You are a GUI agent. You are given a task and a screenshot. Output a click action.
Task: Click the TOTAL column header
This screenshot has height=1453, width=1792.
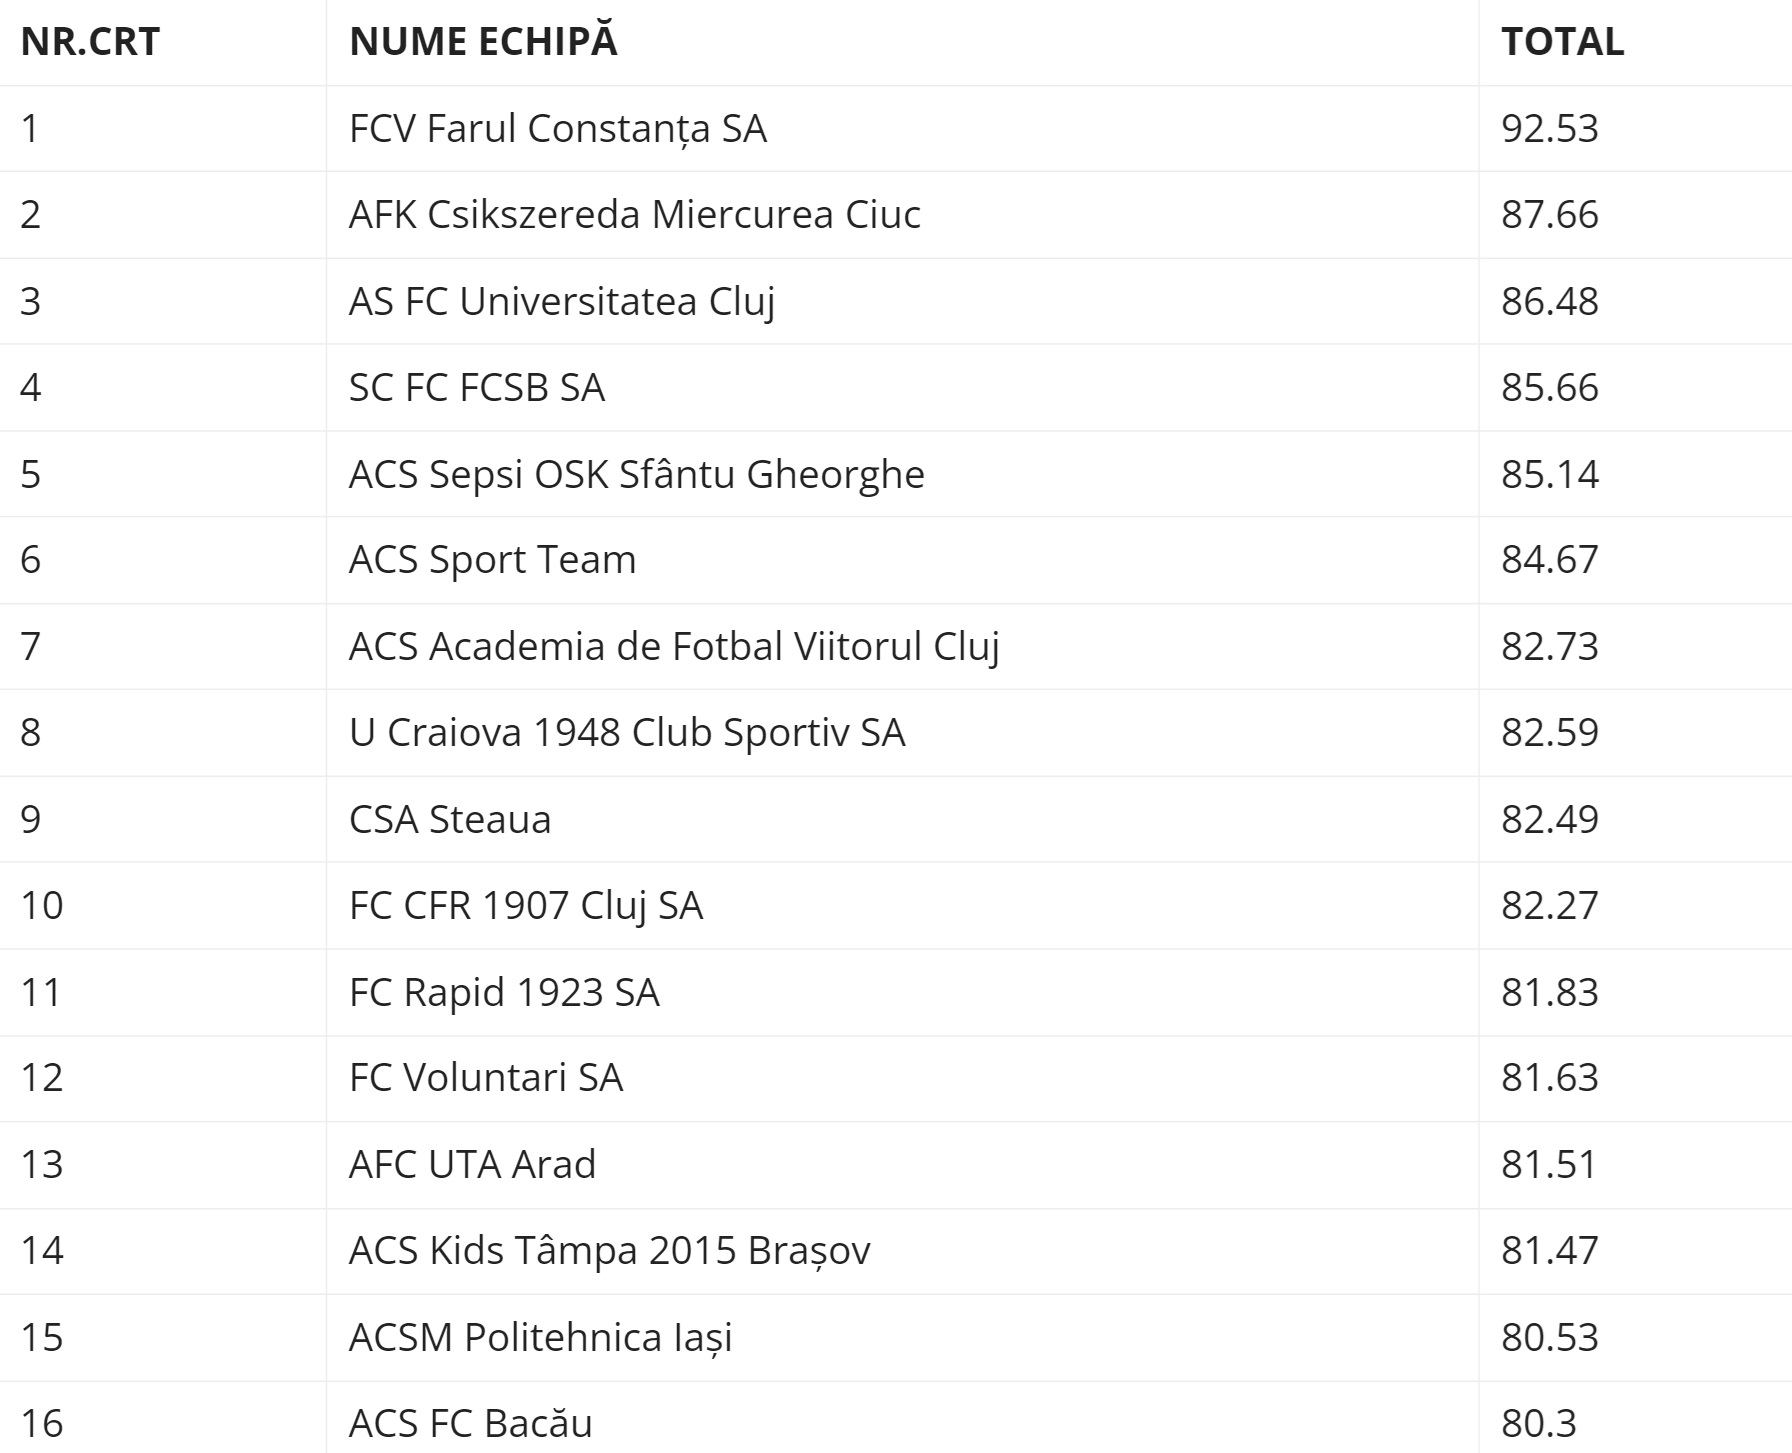click(x=1562, y=42)
